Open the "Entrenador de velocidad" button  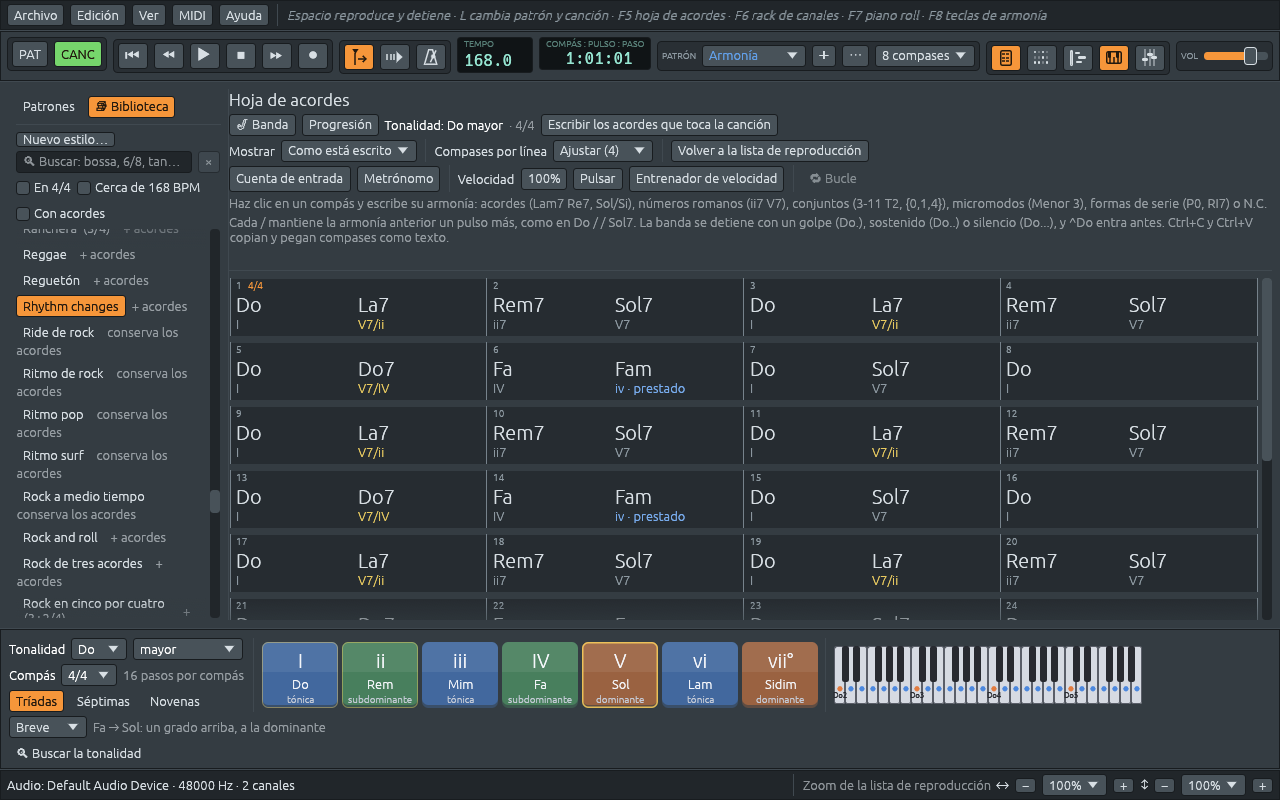(x=707, y=179)
